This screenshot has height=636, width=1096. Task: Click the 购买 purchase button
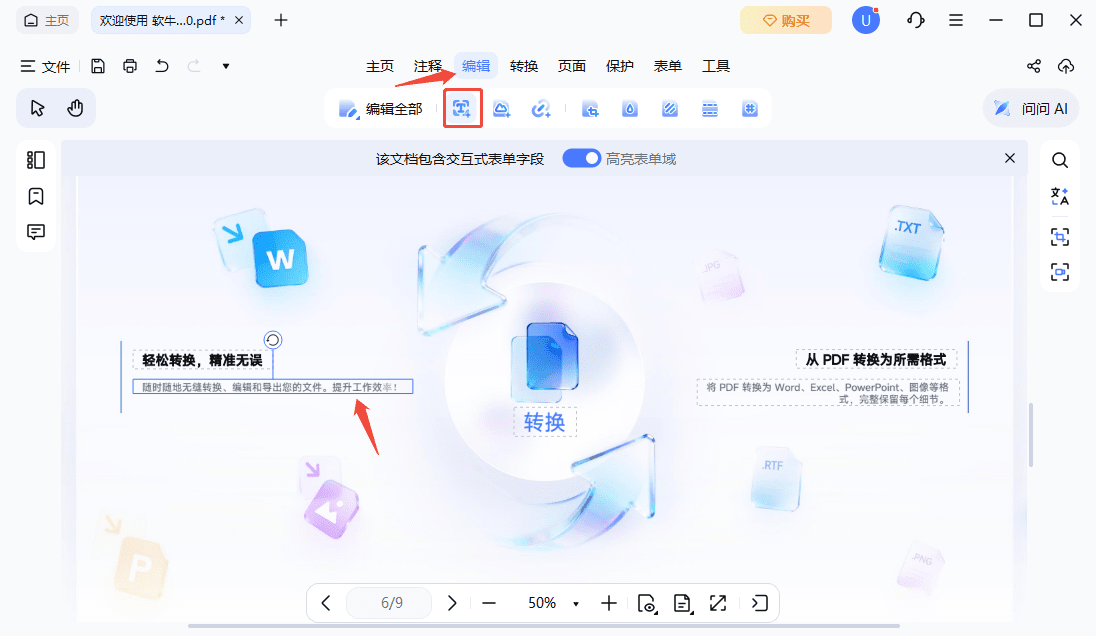coord(786,20)
